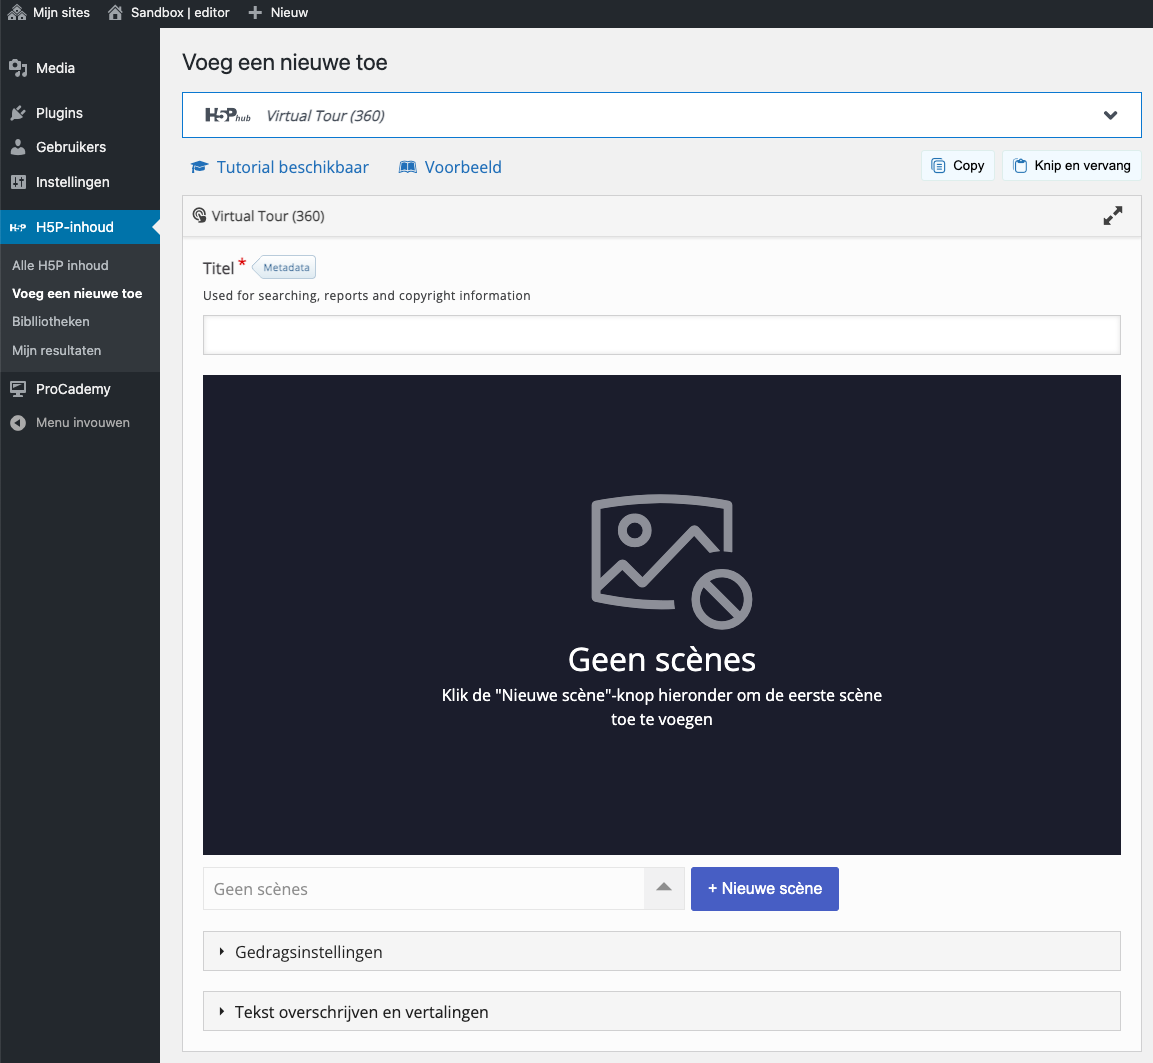This screenshot has height=1063, width=1153.
Task: Click the Mijn sites toolbar icon
Action: (x=17, y=13)
